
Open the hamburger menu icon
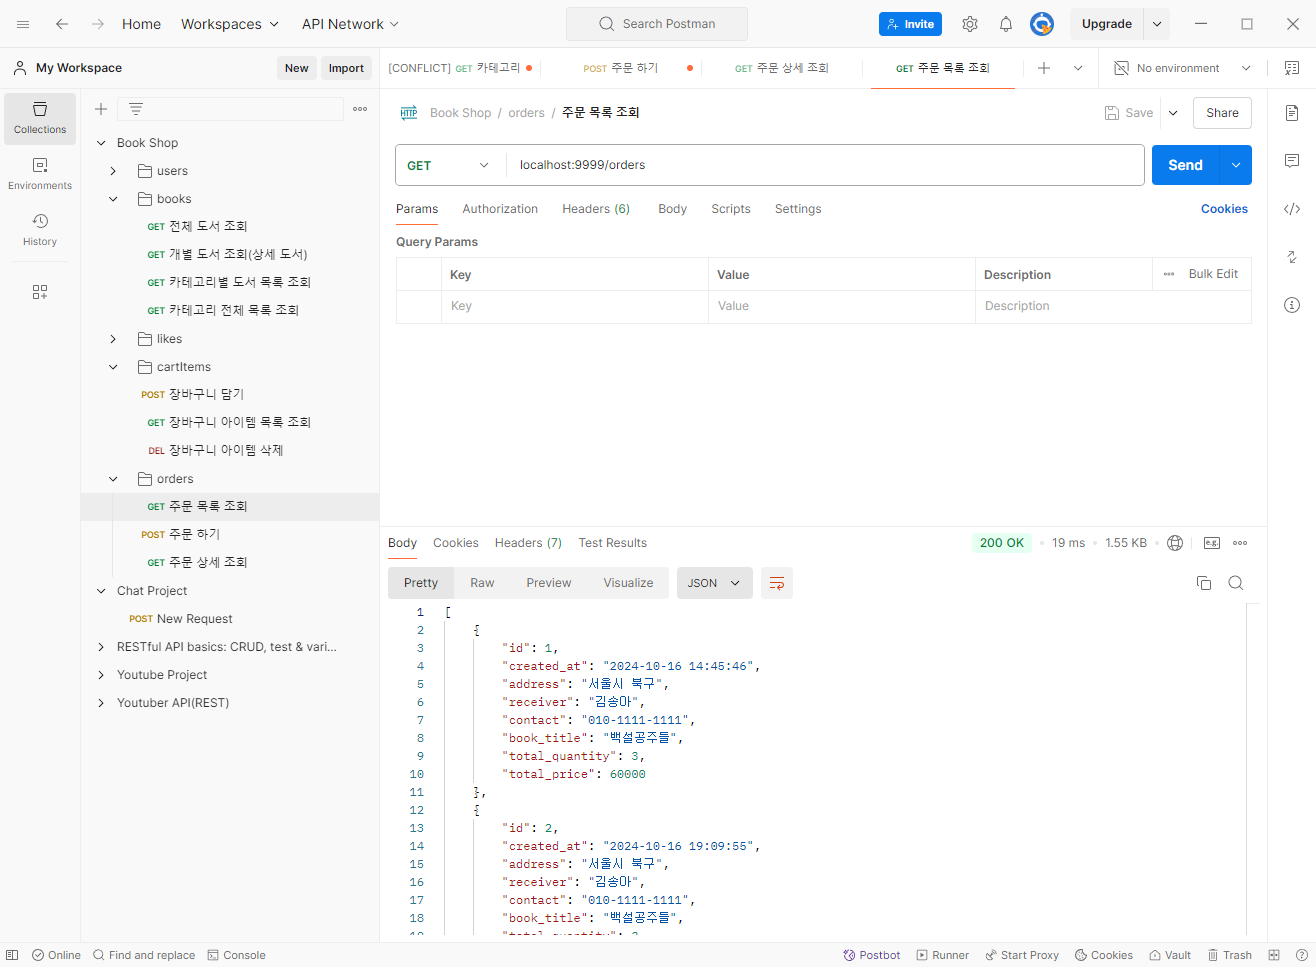[23, 24]
